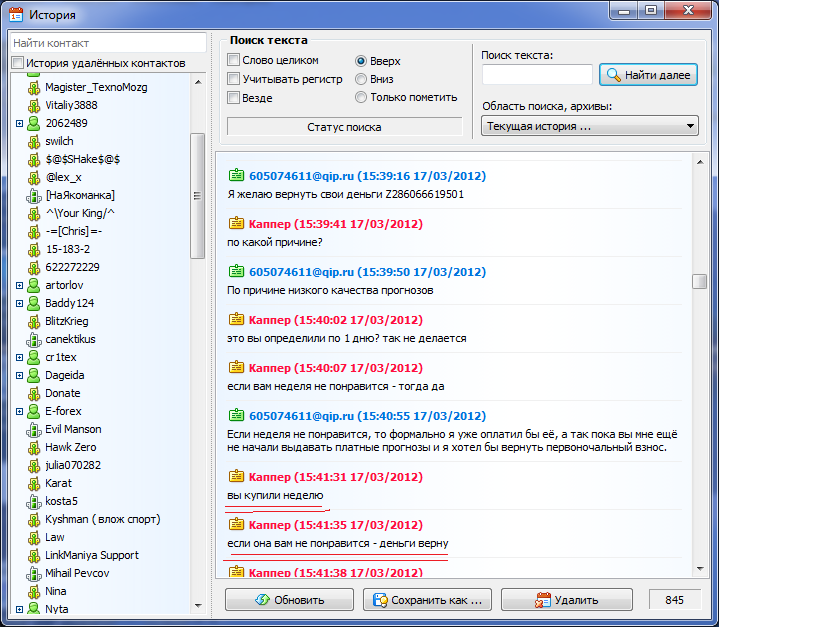Click the green user icon beside 2062489
Image resolution: width=819 pixels, height=627 pixels.
pyautogui.click(x=34, y=123)
